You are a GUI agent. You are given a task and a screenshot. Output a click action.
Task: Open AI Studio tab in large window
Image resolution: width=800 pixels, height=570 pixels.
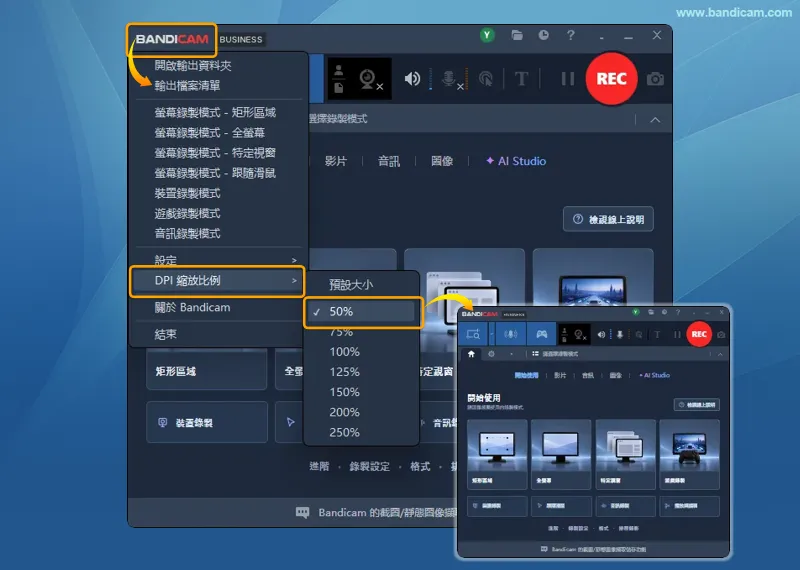click(x=516, y=161)
